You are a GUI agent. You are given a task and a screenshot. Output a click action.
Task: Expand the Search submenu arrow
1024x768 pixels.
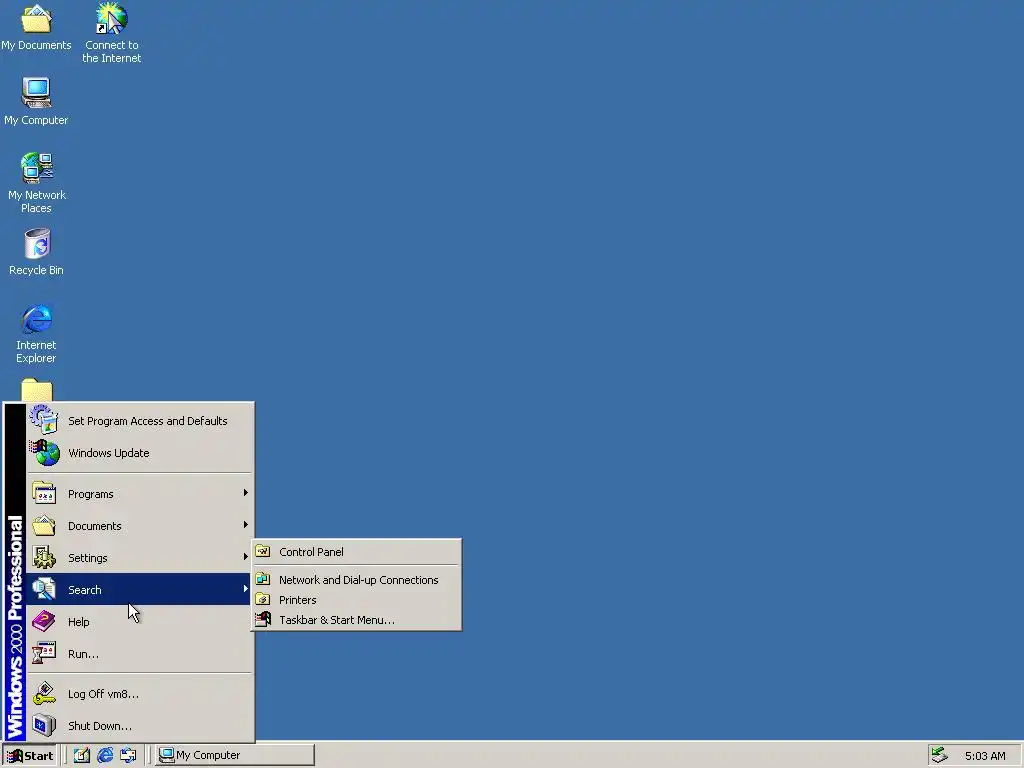tap(246, 589)
